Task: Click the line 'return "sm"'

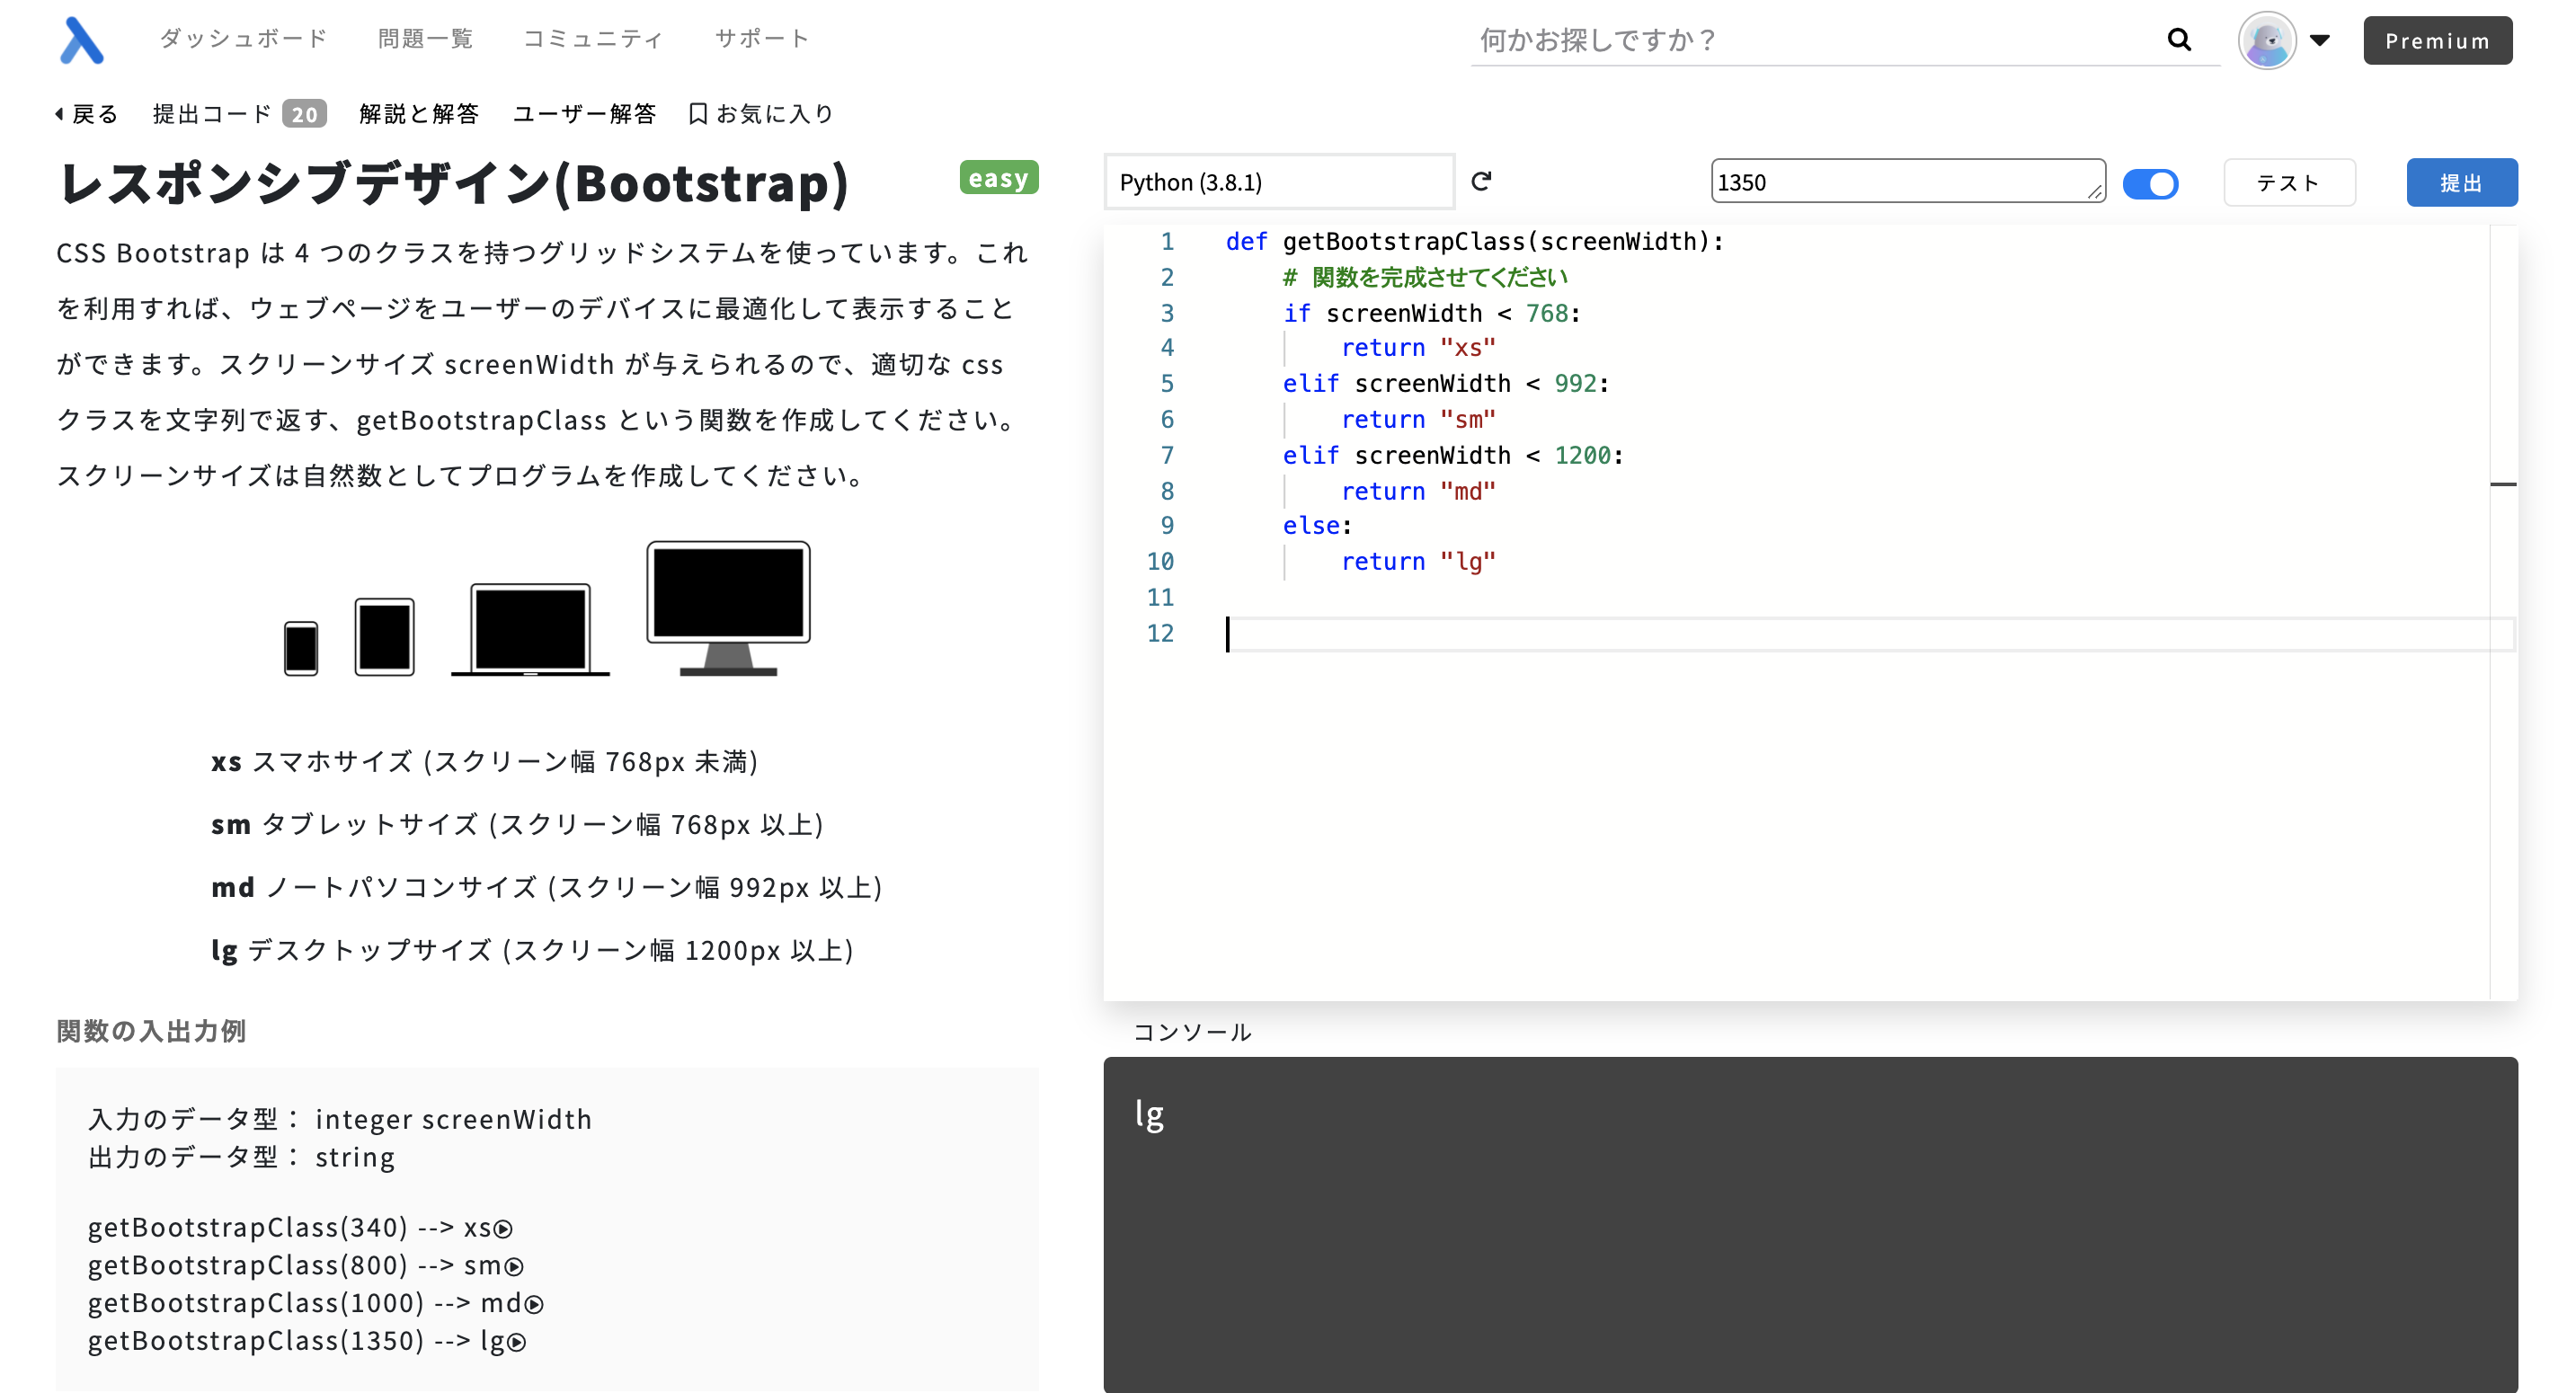Action: (1418, 420)
